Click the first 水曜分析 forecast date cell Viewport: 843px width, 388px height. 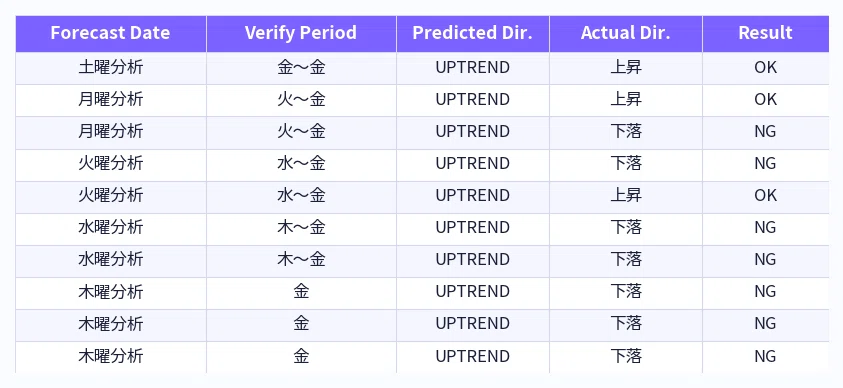click(x=111, y=227)
